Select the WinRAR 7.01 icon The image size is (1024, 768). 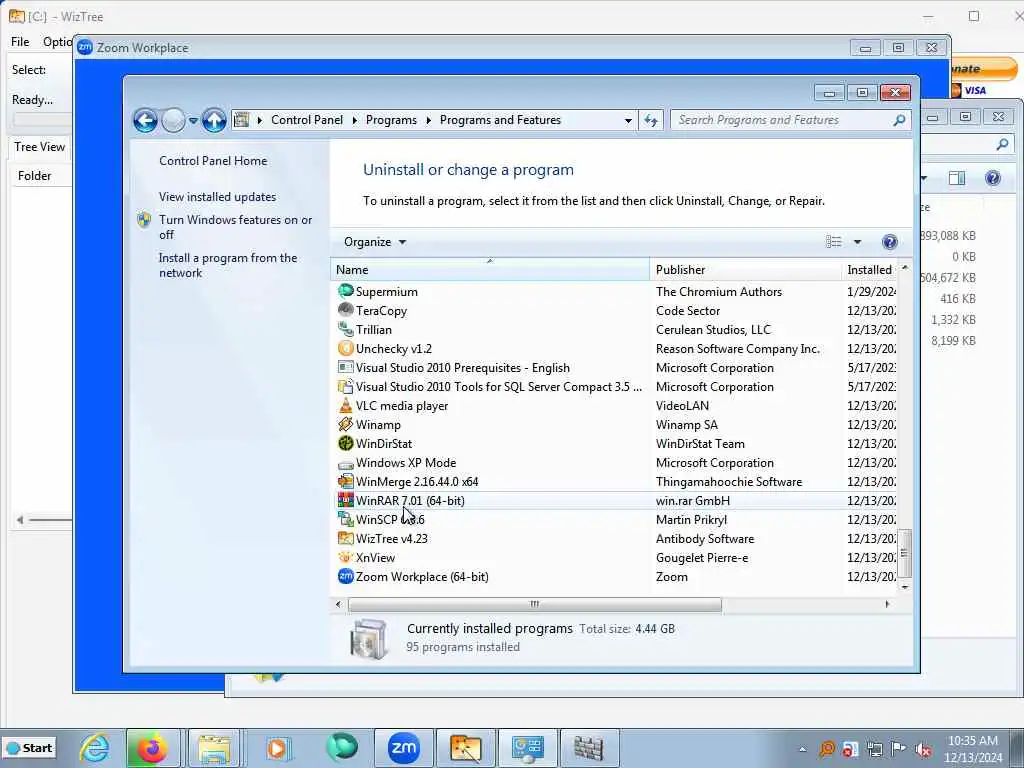pyautogui.click(x=345, y=500)
